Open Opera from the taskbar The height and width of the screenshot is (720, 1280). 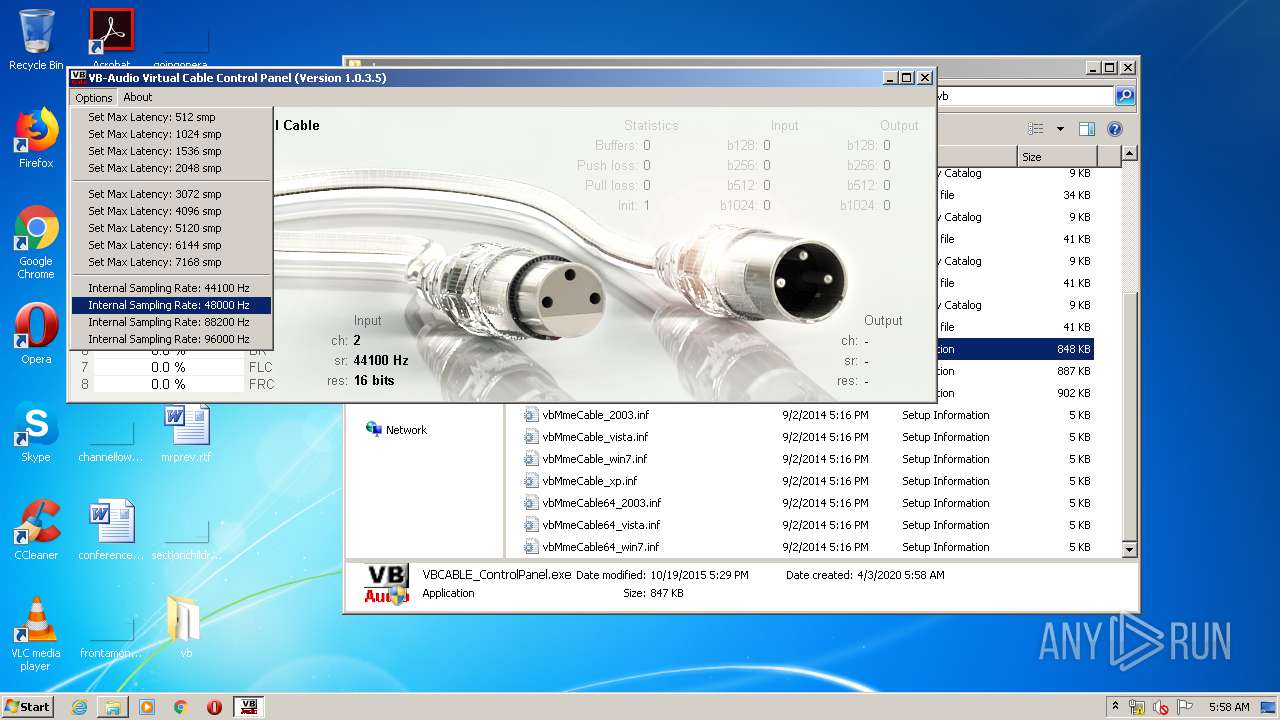pos(214,707)
